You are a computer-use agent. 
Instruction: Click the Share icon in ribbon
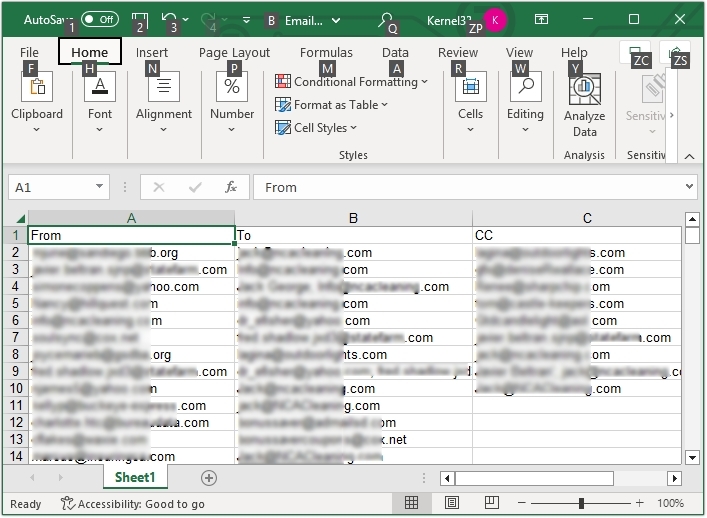(x=675, y=53)
